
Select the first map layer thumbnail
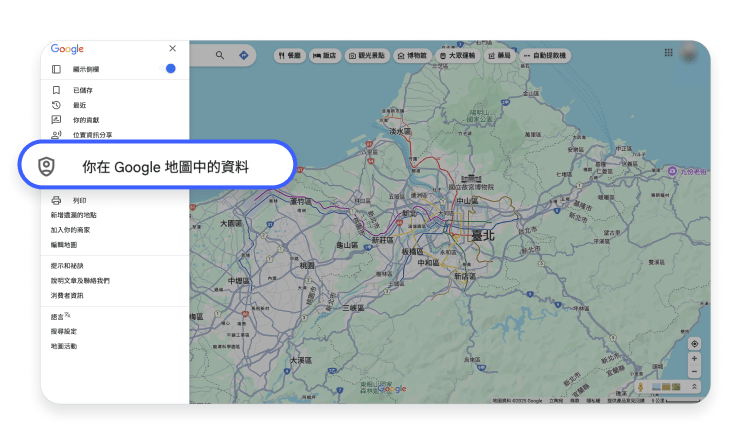coord(656,387)
